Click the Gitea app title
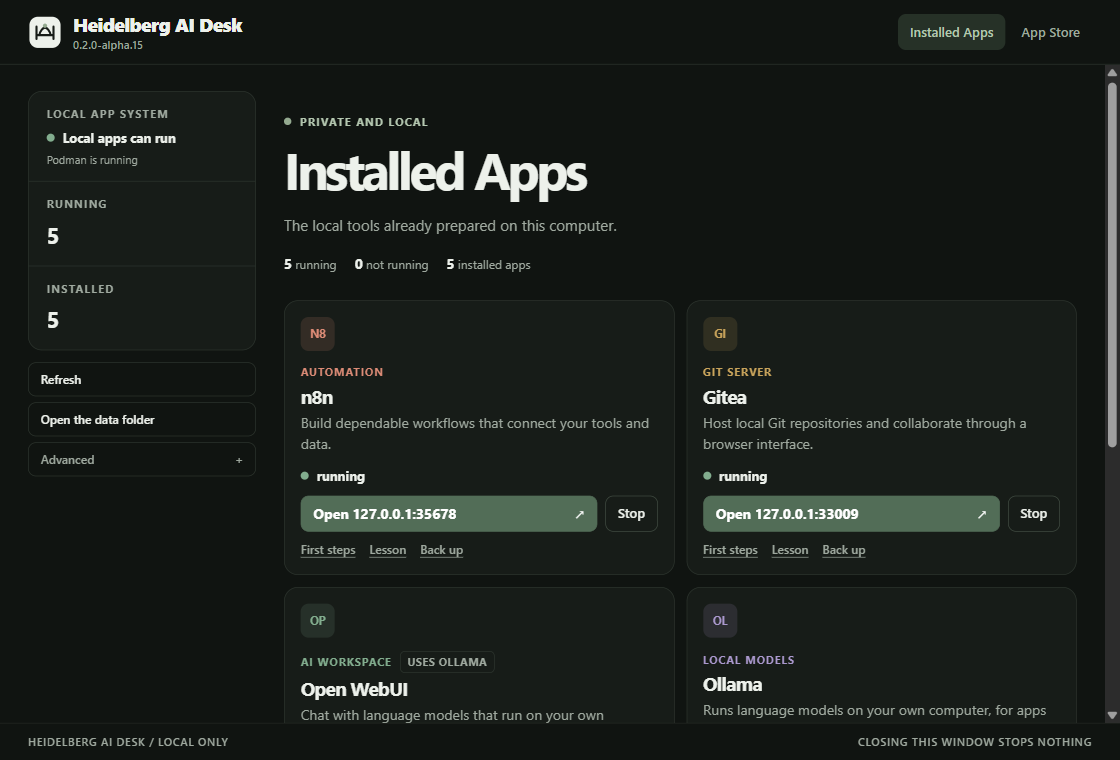 click(x=724, y=398)
